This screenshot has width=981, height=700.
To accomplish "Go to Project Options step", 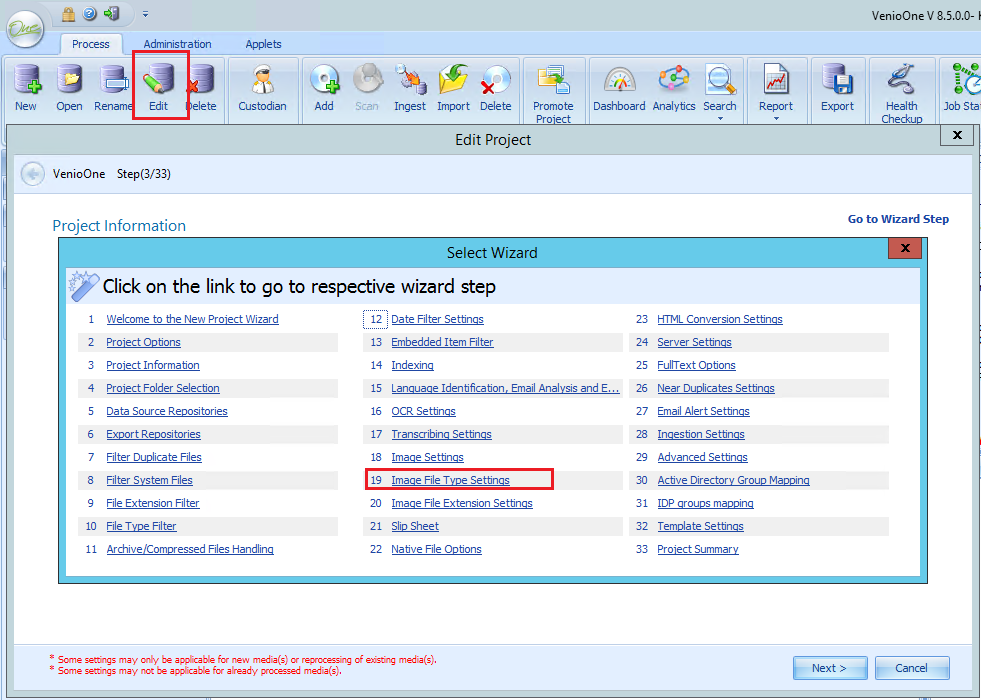I will (143, 342).
